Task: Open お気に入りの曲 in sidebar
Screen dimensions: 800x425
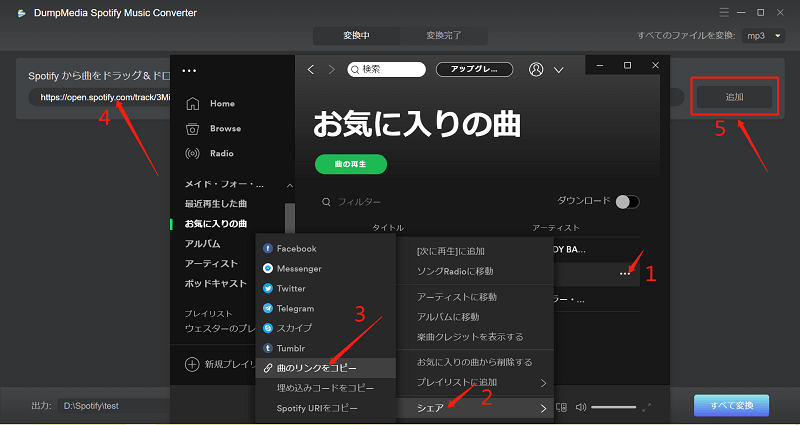Action: (x=216, y=223)
